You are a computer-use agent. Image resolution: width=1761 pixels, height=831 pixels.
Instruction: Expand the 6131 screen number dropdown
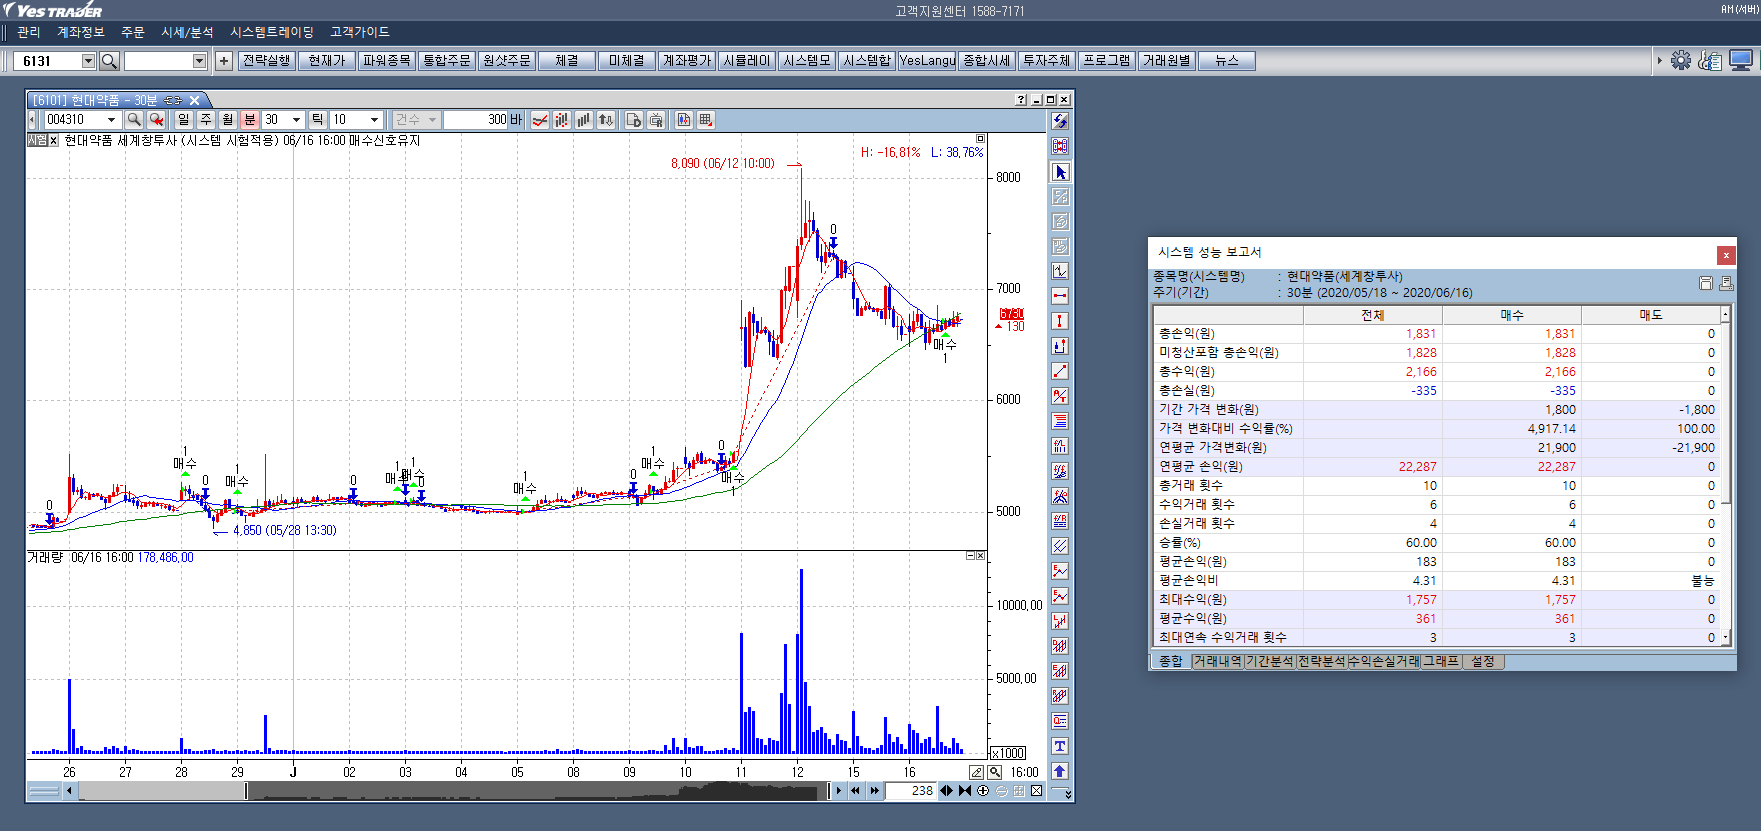[x=88, y=61]
